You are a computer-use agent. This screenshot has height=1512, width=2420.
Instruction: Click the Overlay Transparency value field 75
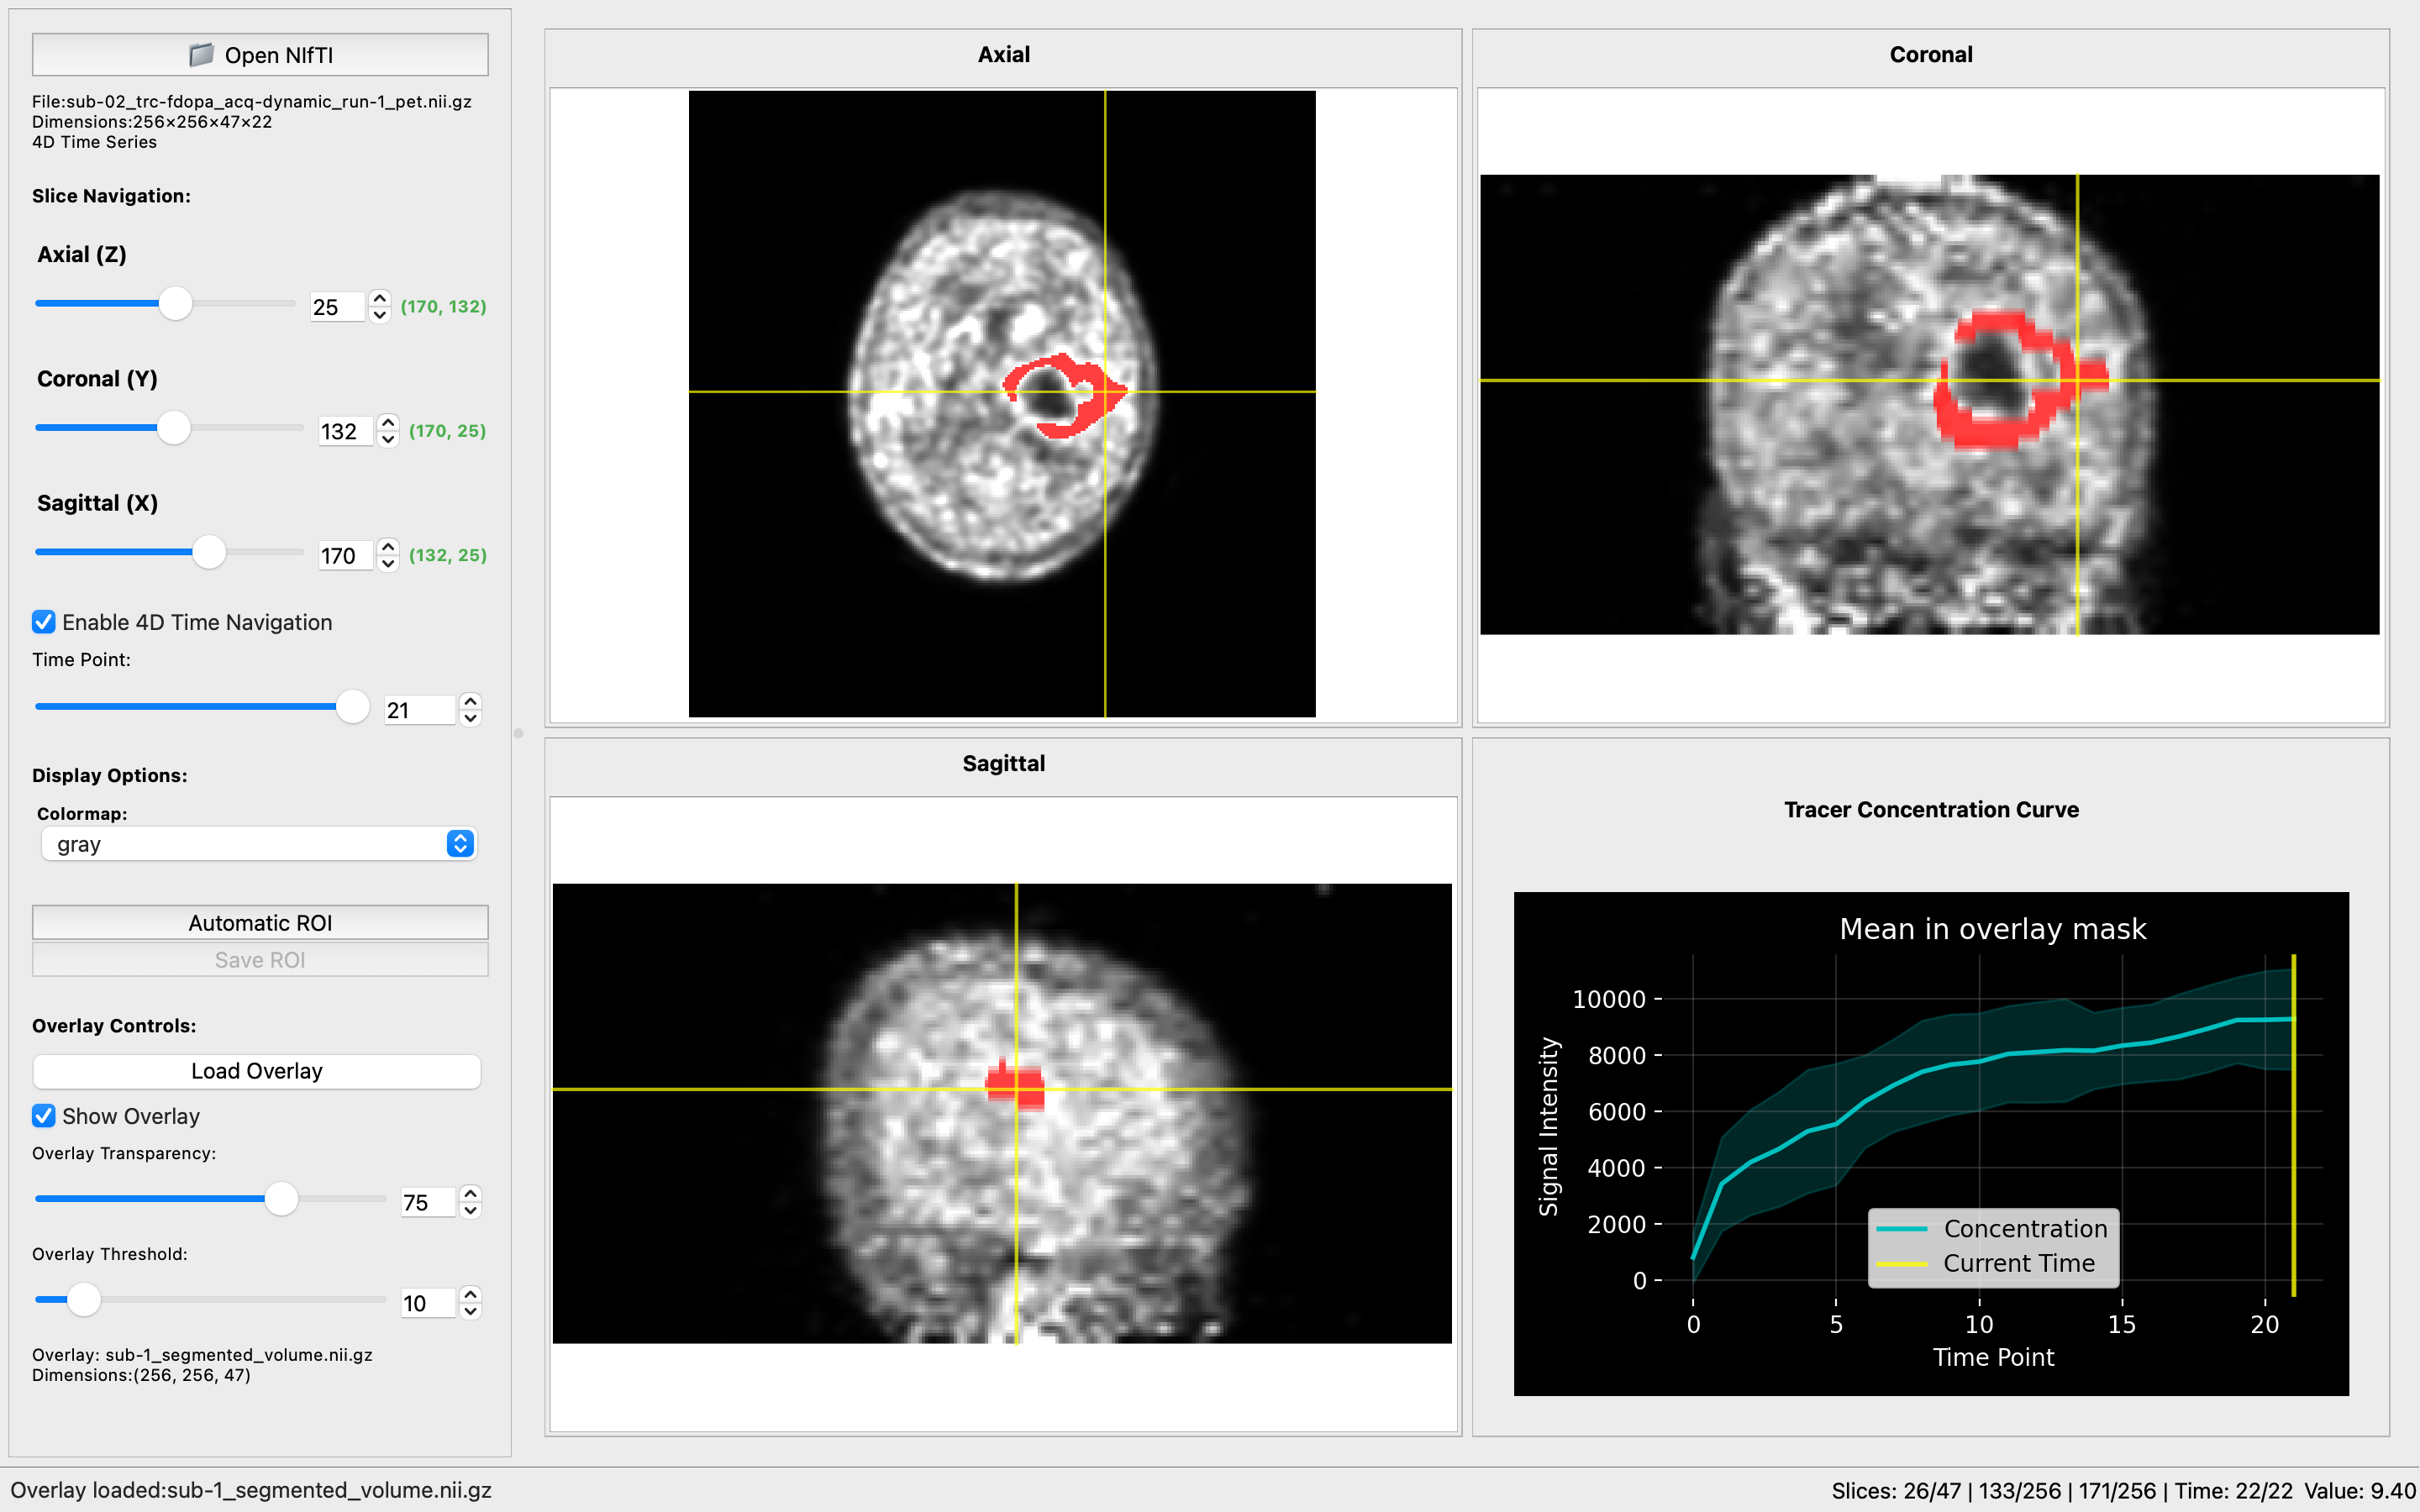coord(428,1202)
